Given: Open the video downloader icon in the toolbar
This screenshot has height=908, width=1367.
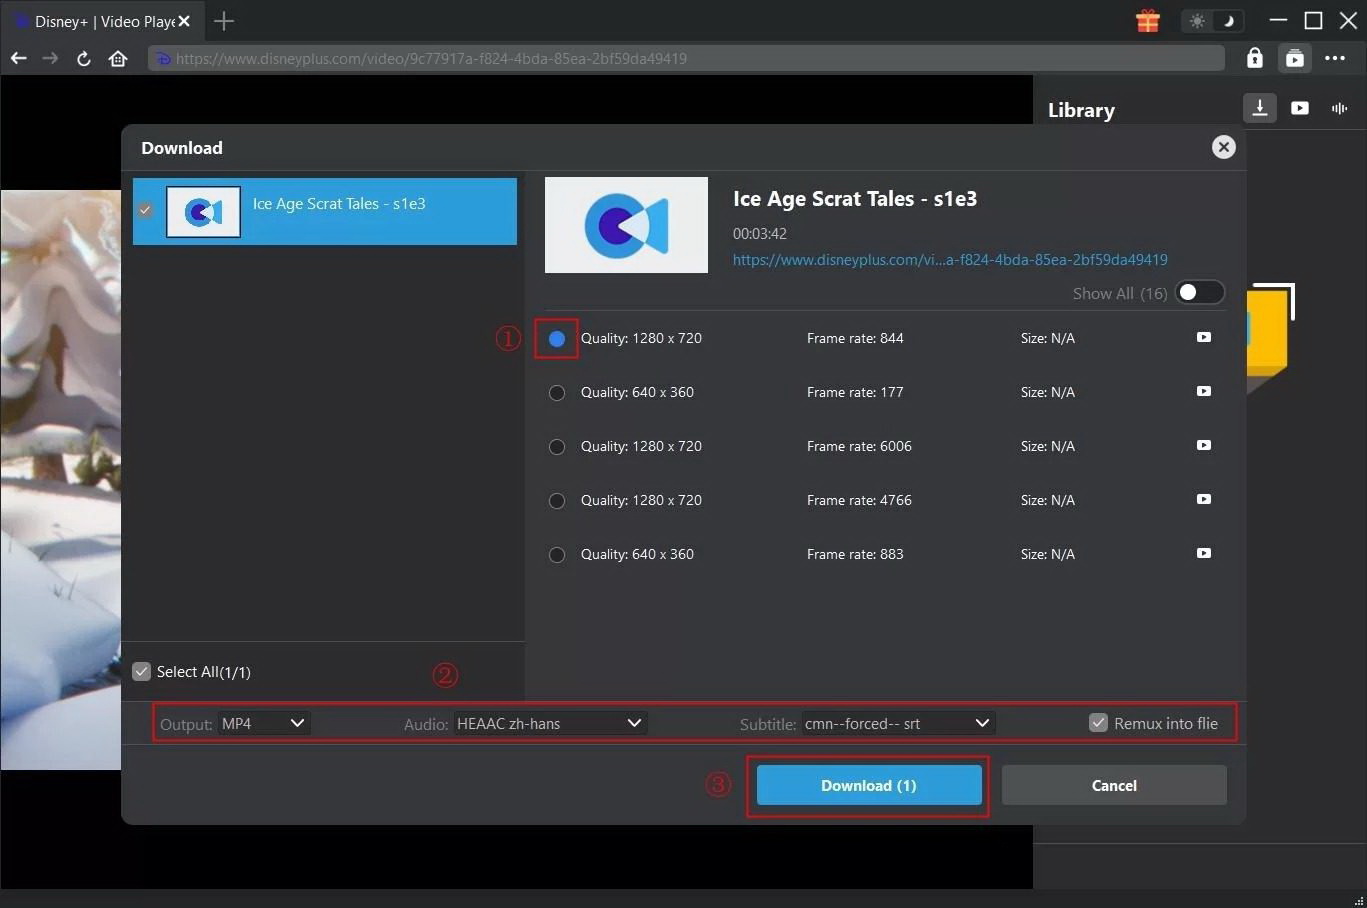Looking at the screenshot, I should [1259, 108].
